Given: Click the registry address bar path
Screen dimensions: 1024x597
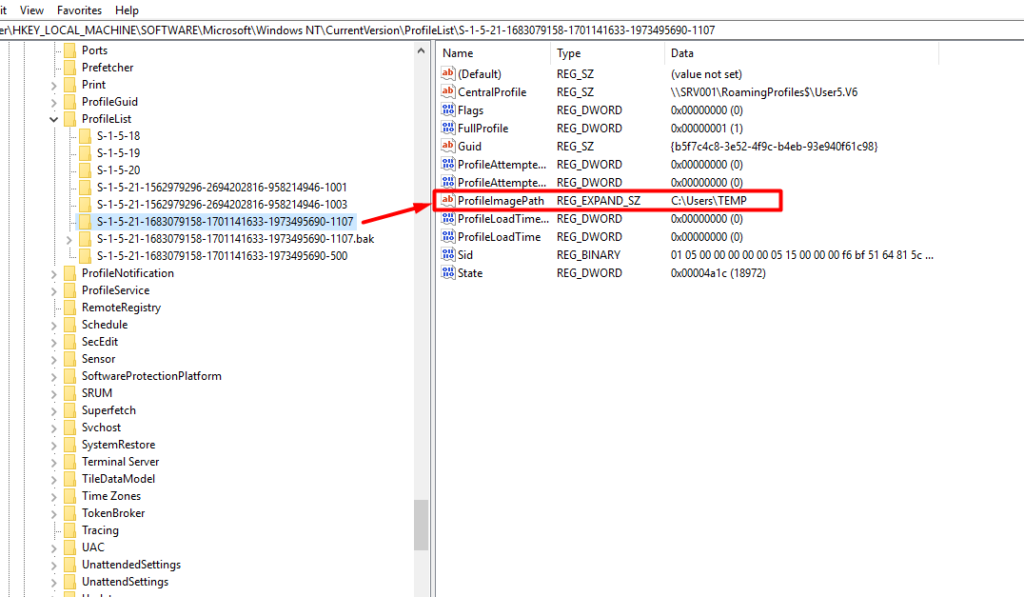Looking at the screenshot, I should [x=300, y=30].
